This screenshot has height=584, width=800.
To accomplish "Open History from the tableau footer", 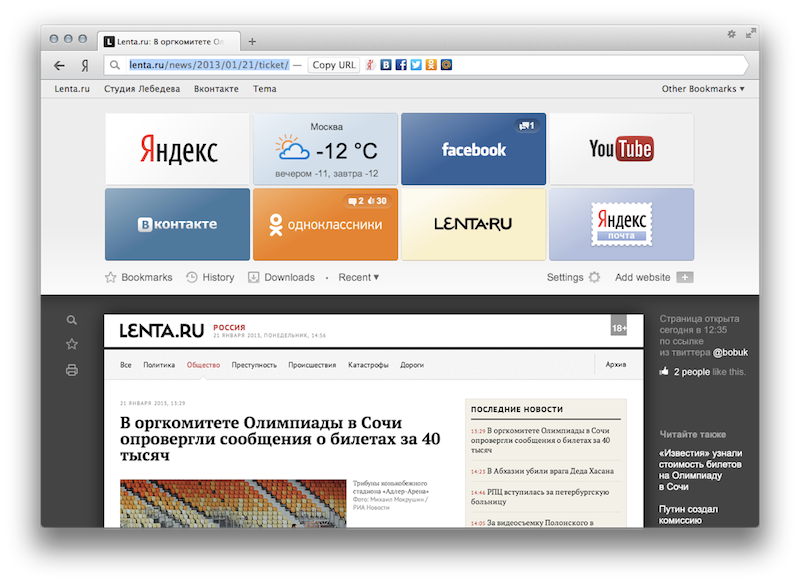I will pyautogui.click(x=210, y=277).
